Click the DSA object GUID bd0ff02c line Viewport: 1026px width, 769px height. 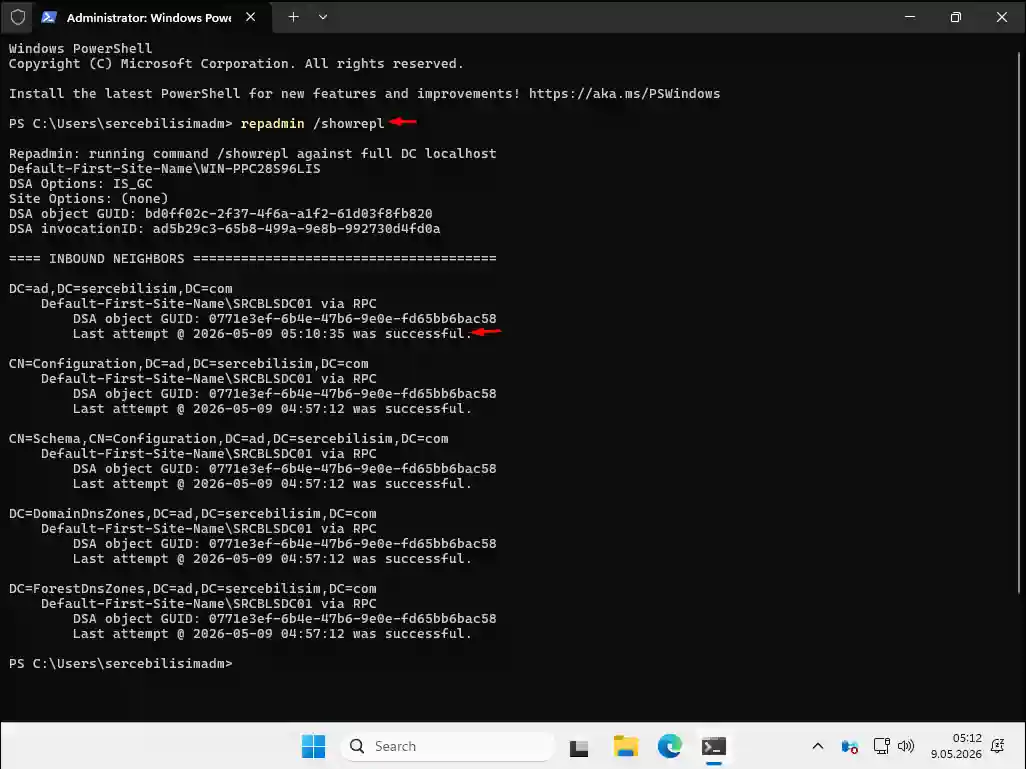tap(221, 214)
